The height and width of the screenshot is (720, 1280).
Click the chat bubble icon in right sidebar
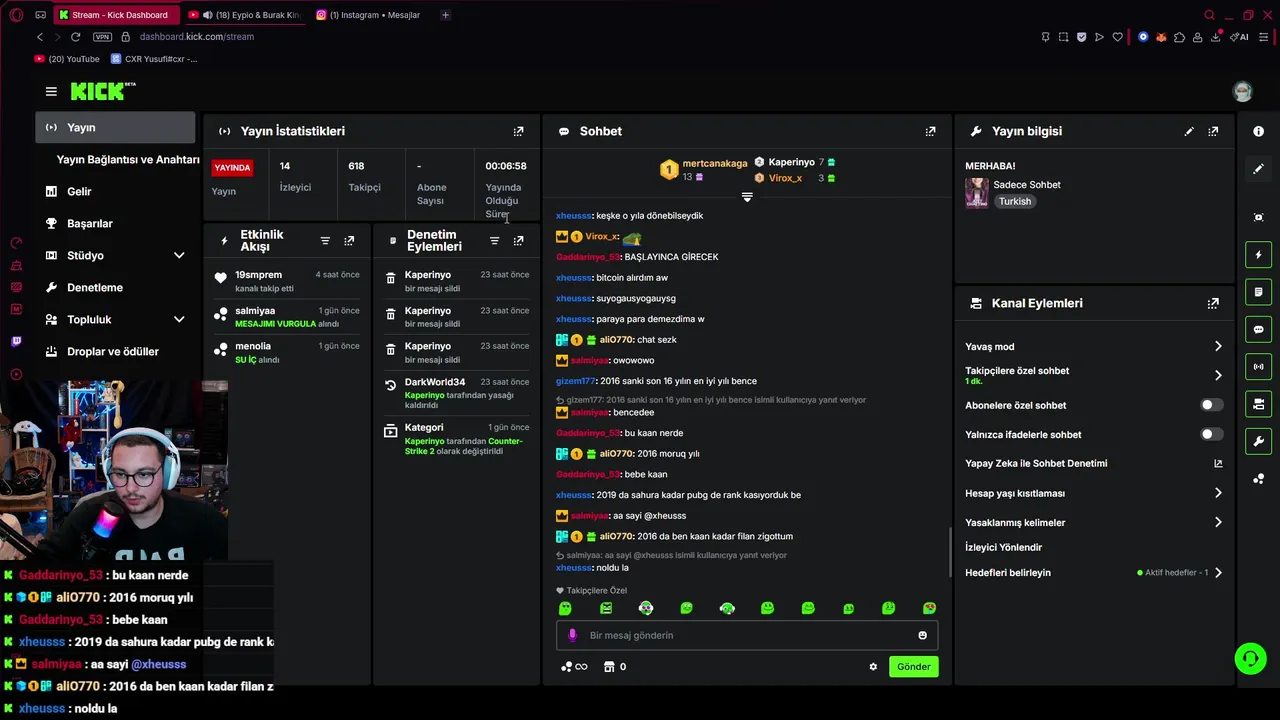[x=1258, y=329]
